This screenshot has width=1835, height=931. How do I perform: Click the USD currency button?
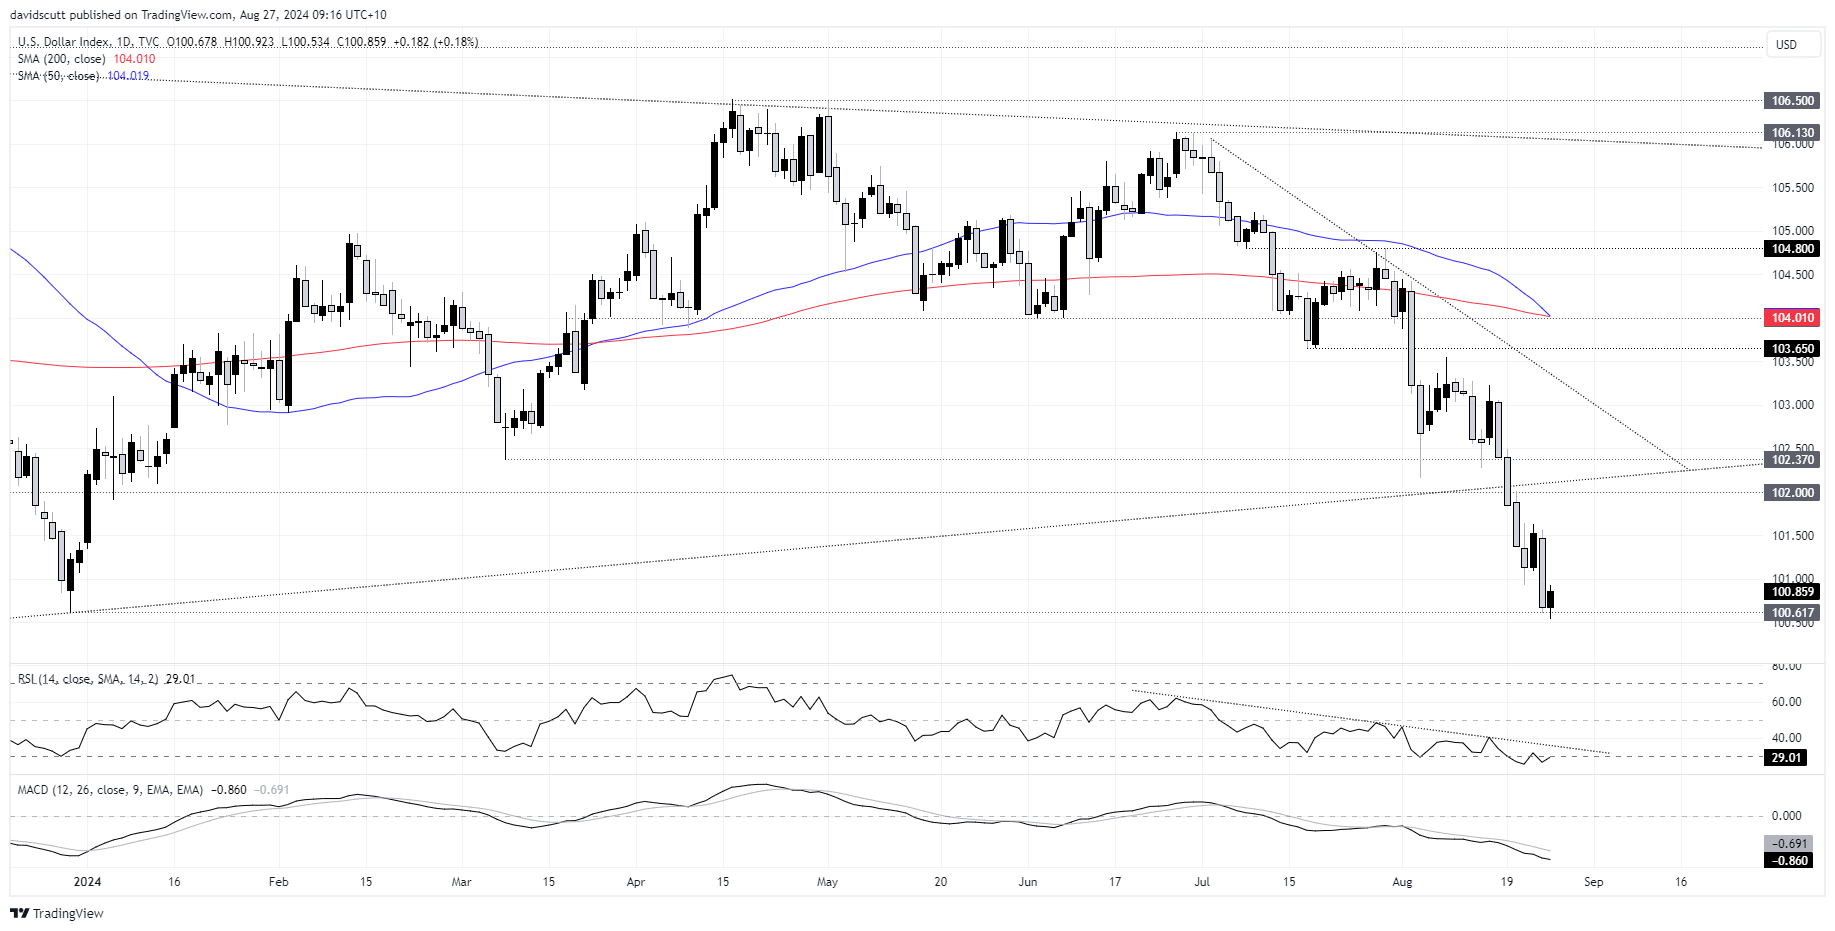click(x=1792, y=45)
